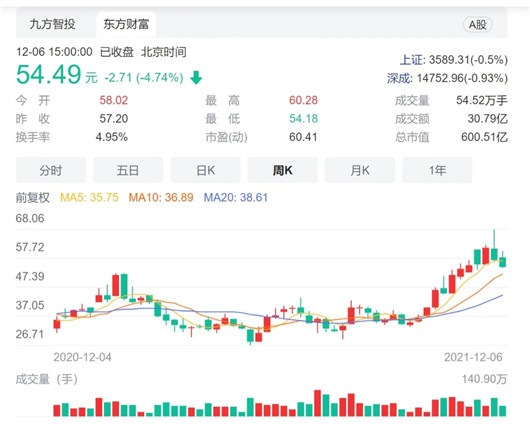
Task: Click the 已收盘 market status text
Action: click(x=117, y=52)
